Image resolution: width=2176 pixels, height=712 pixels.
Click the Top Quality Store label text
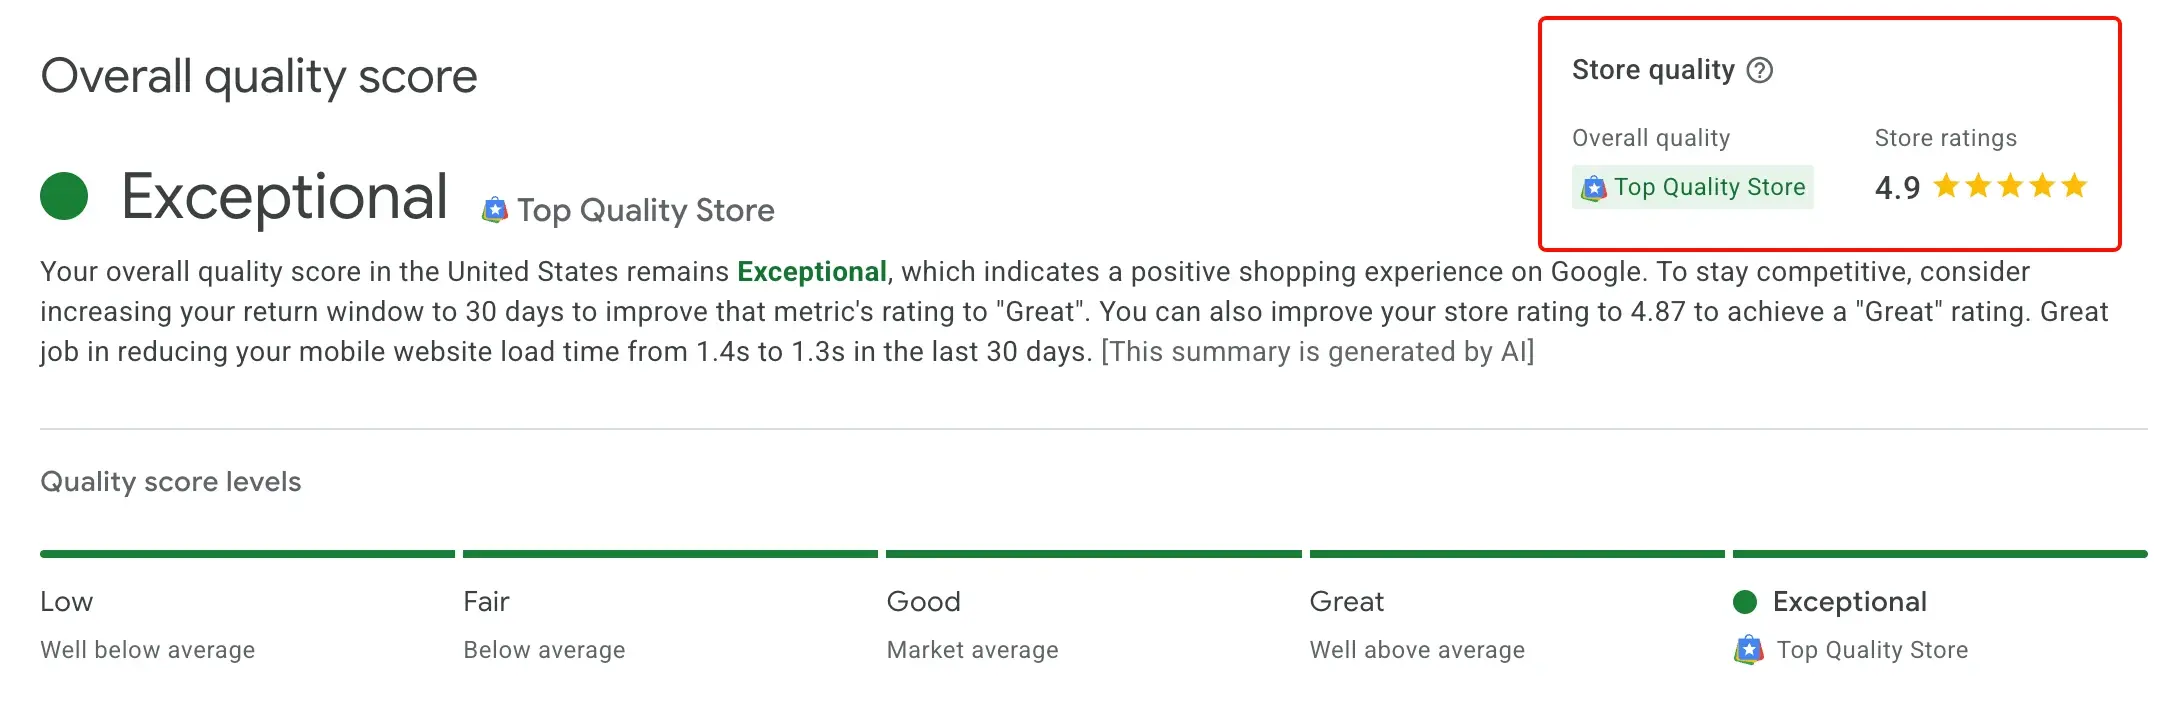click(1709, 187)
